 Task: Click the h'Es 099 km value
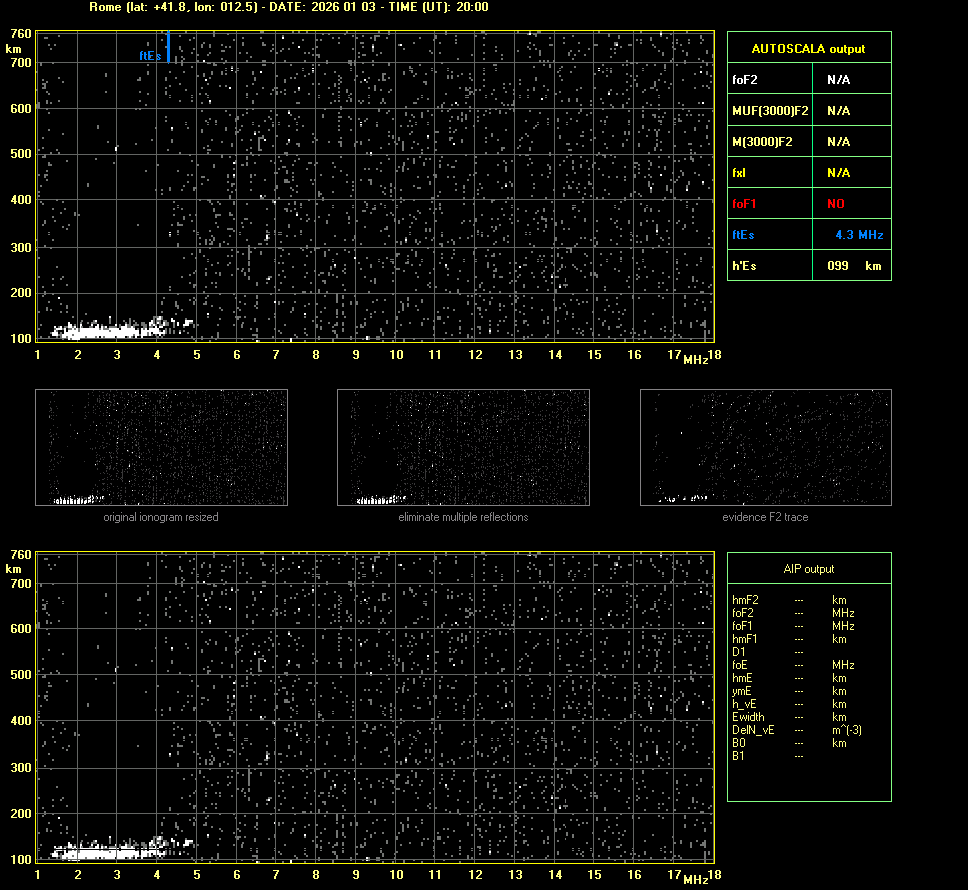pyautogui.click(x=852, y=266)
